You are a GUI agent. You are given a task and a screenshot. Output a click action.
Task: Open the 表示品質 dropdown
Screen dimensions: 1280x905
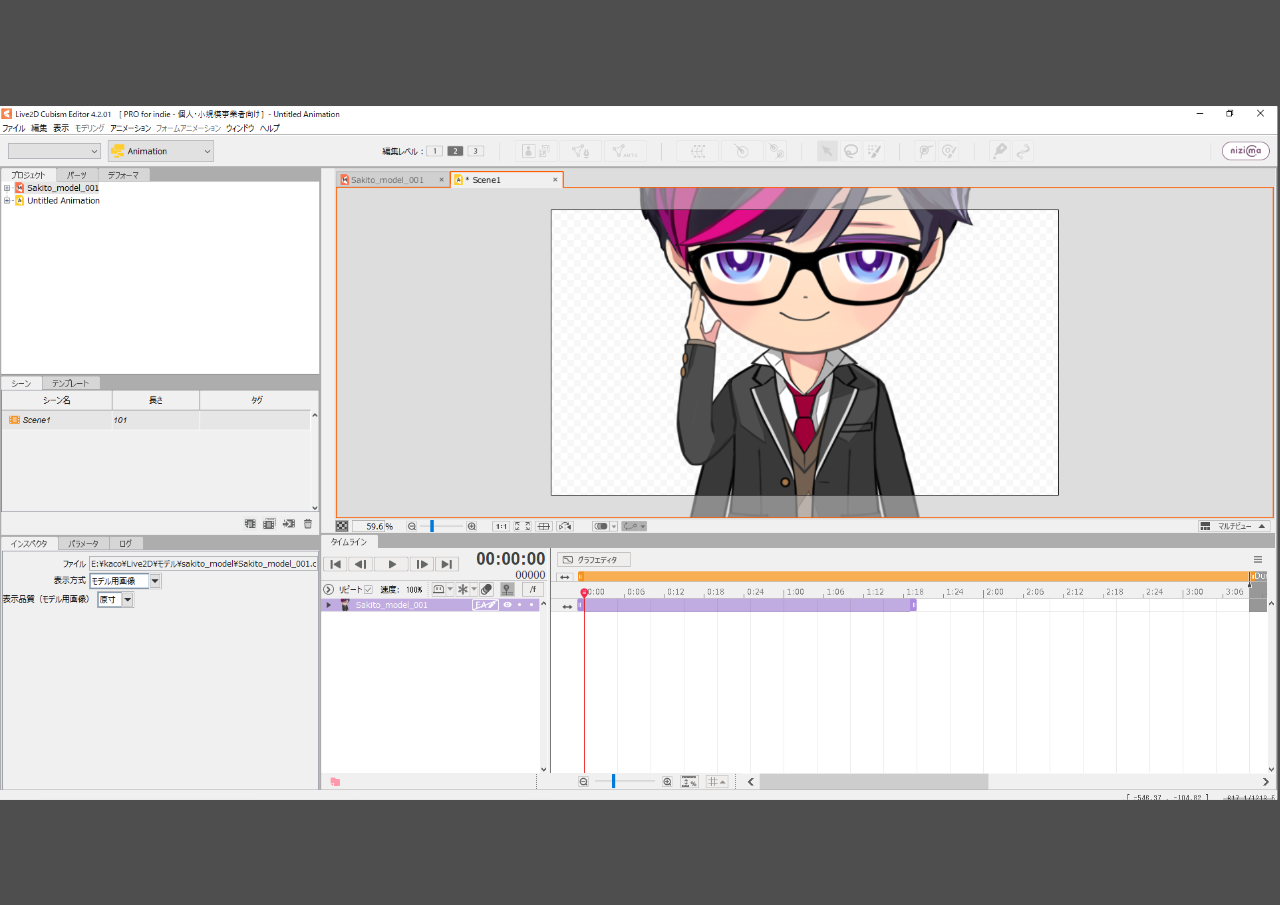tap(127, 600)
